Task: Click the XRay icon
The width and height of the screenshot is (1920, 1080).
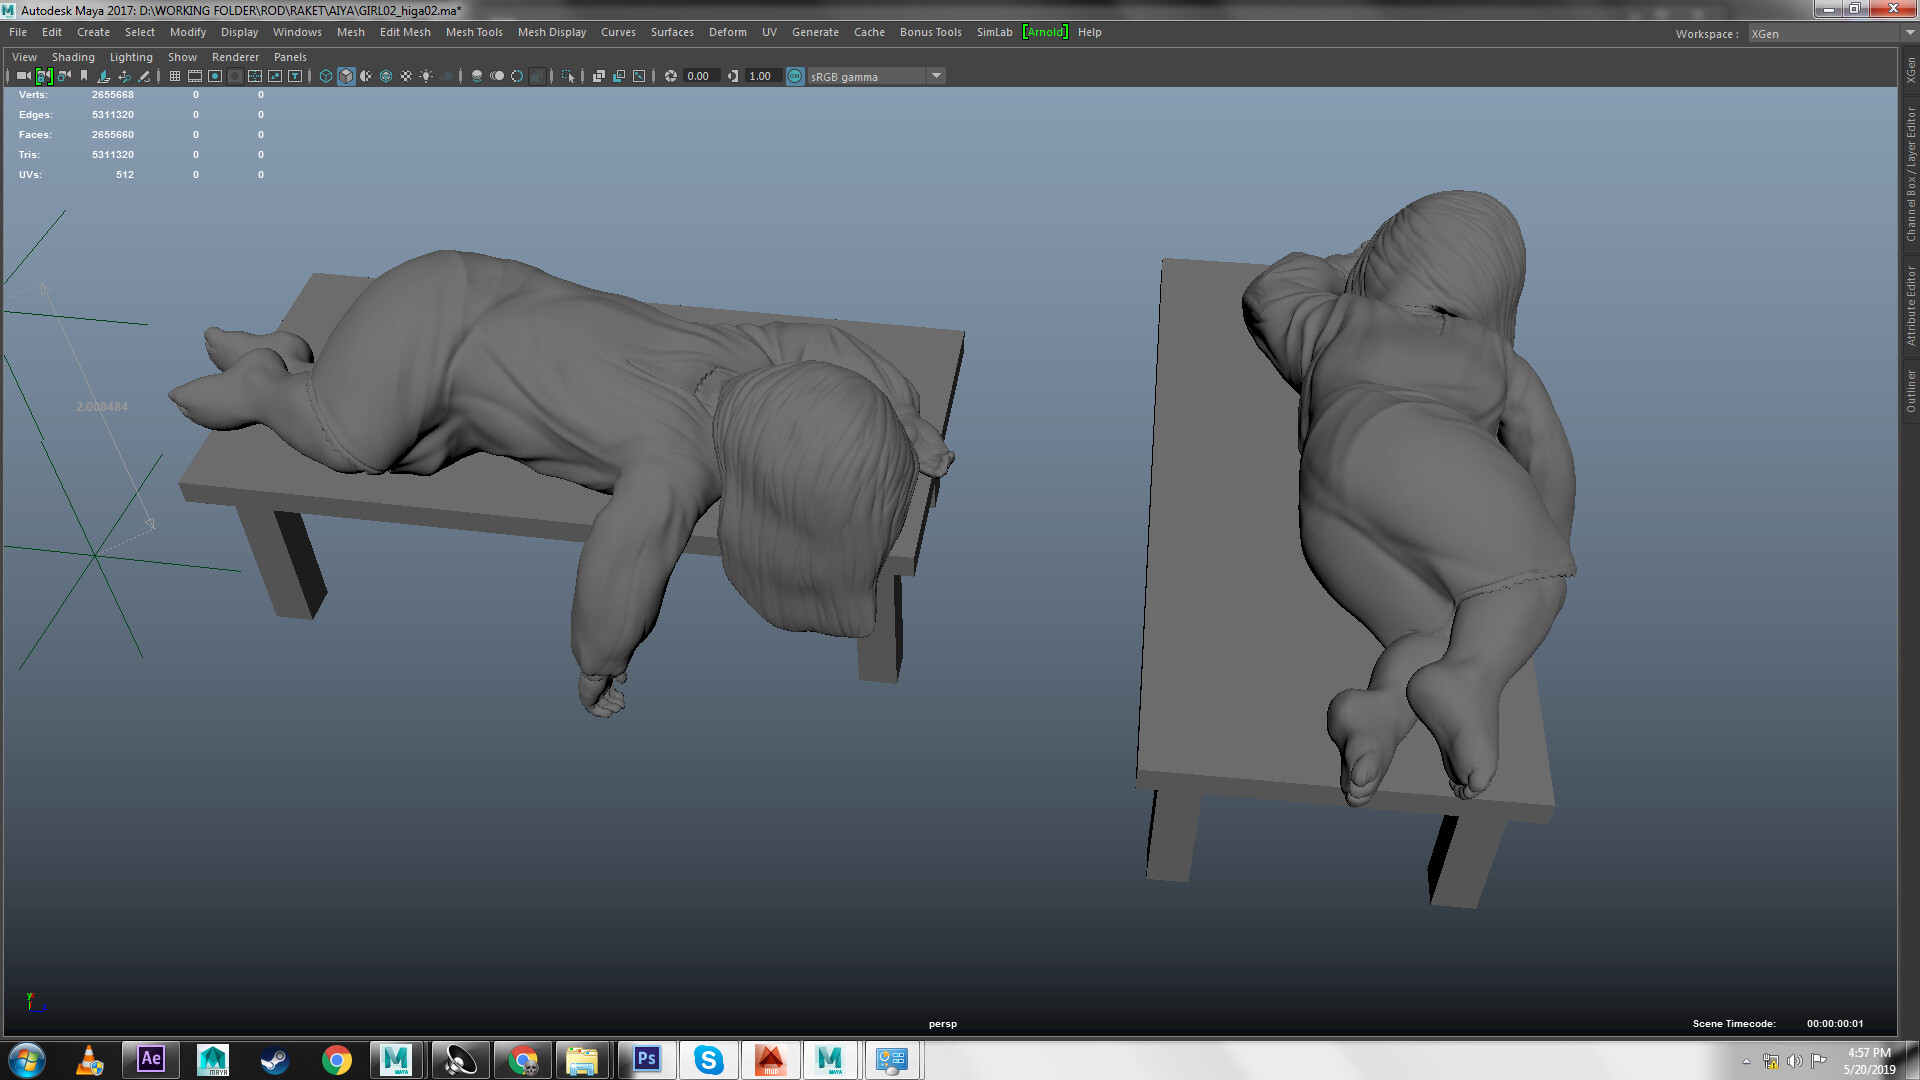Action: [599, 76]
